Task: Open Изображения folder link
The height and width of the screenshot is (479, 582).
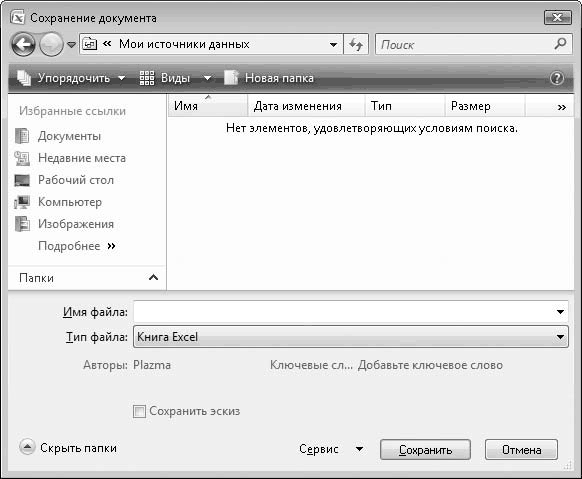Action: click(x=64, y=224)
